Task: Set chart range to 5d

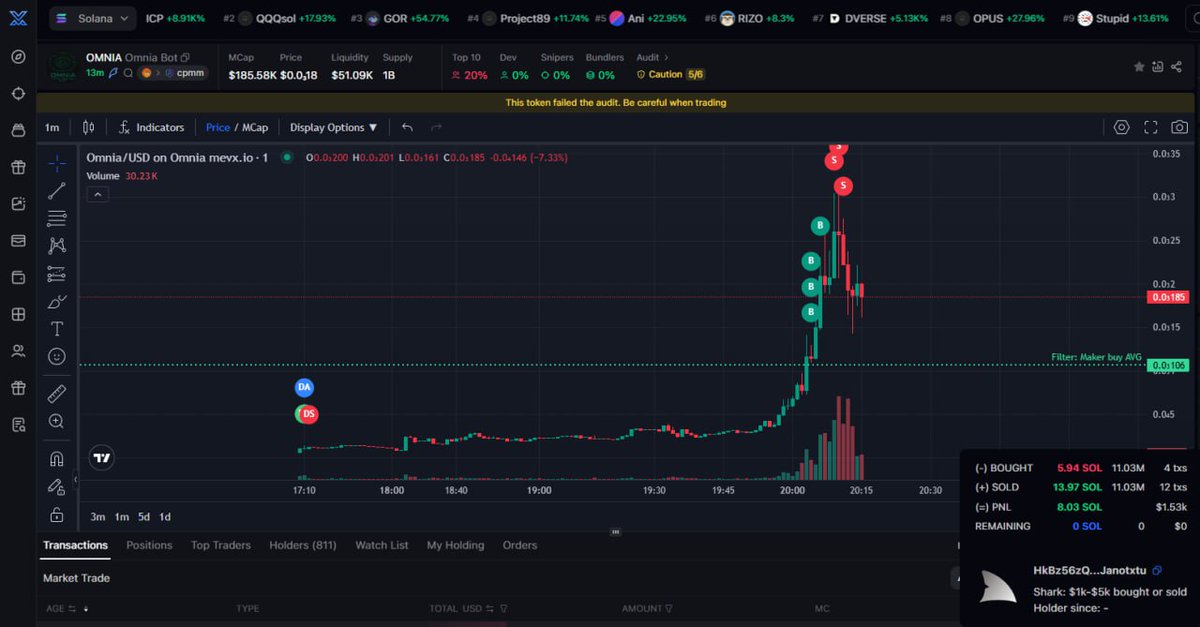Action: 143,517
